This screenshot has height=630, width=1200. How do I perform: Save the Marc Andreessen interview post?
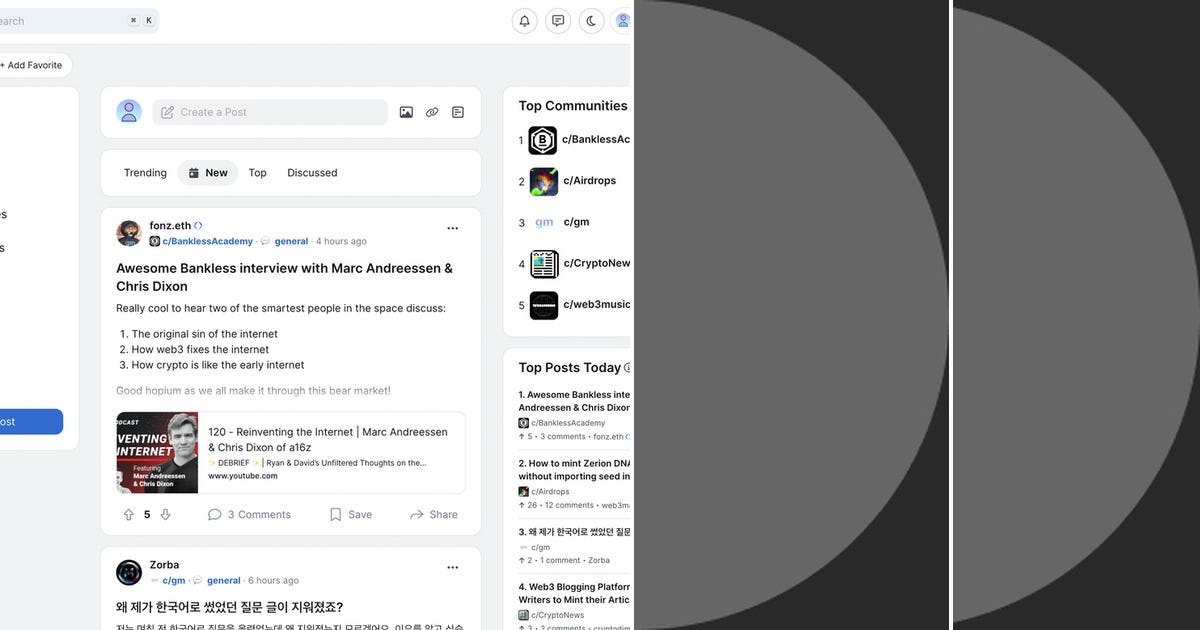point(349,514)
